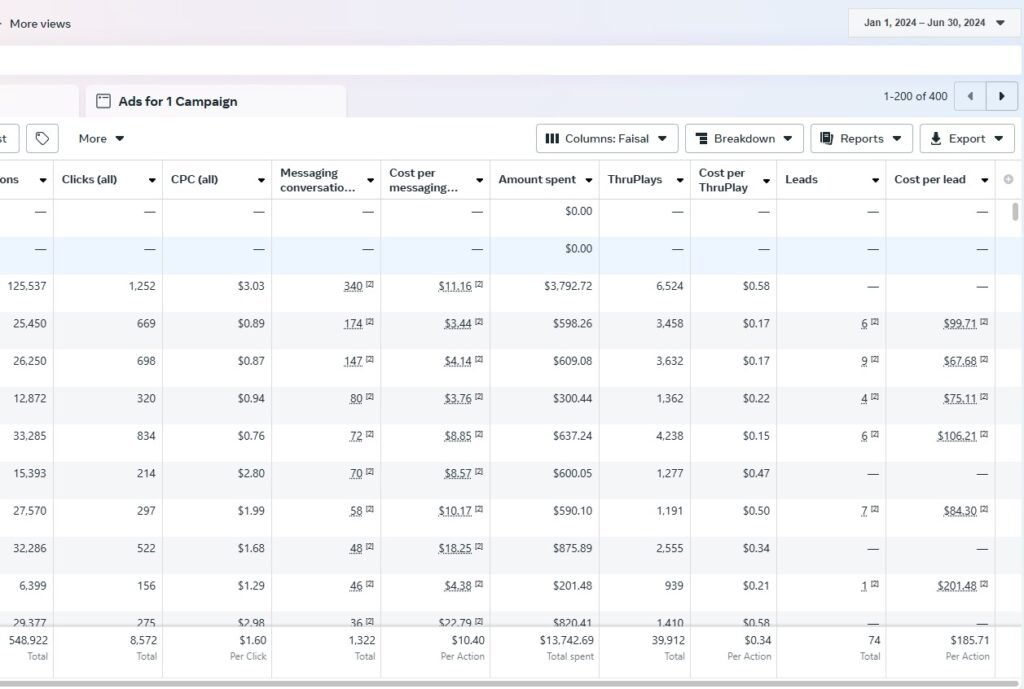Click the $875.89 amount spent cell
1024x689 pixels.
573,549
